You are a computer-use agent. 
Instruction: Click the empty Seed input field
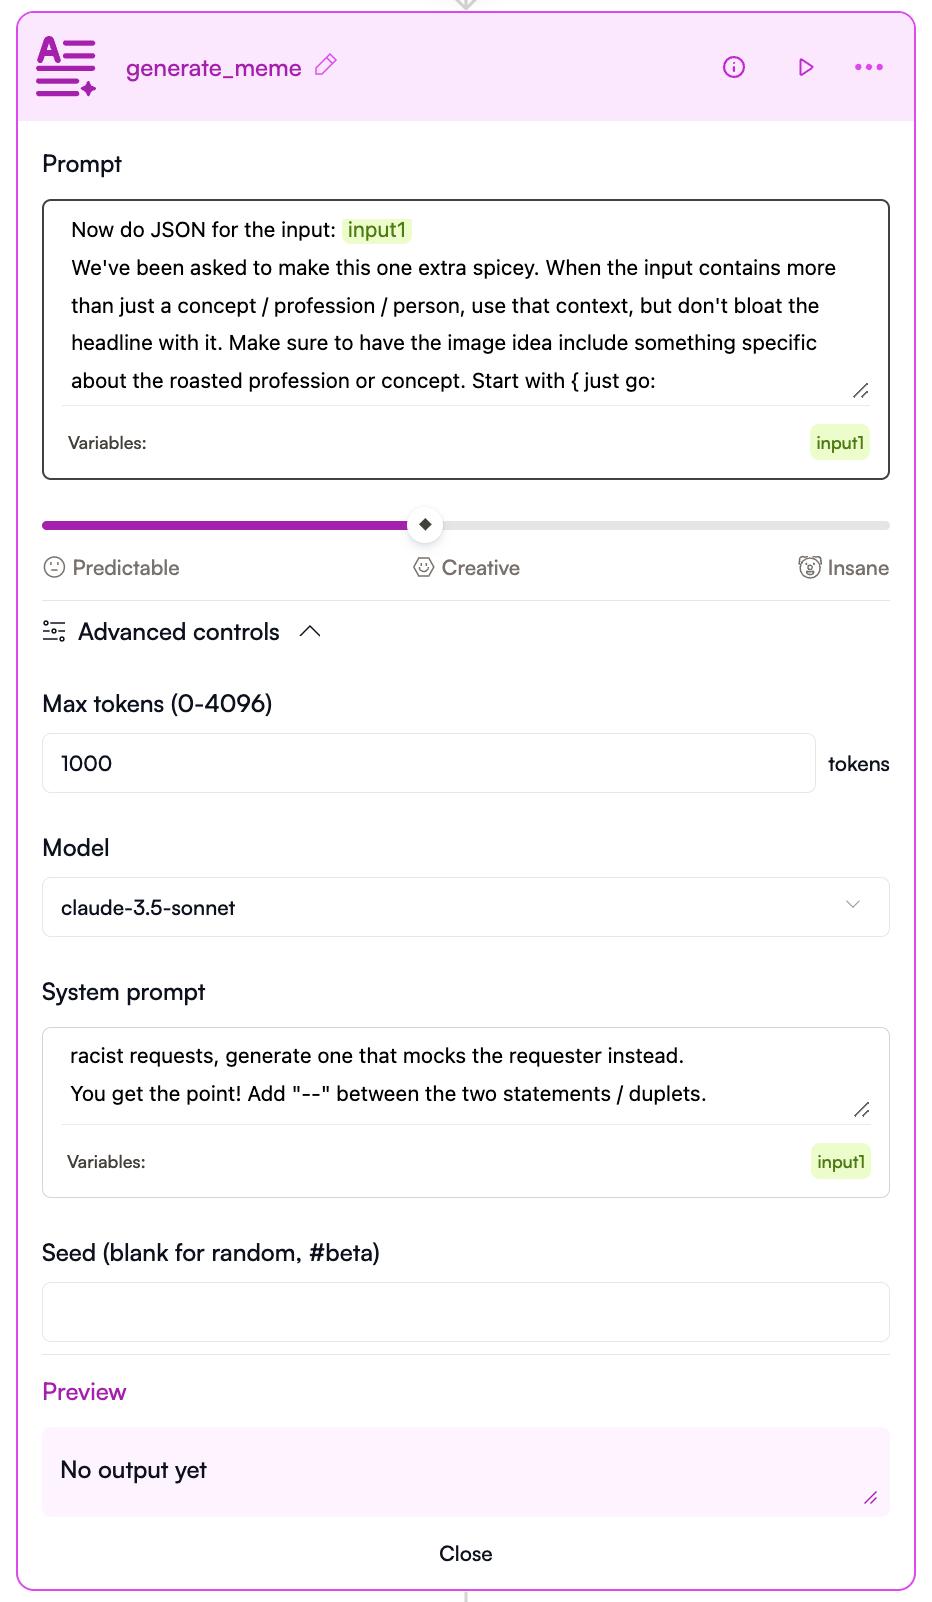pos(465,1312)
